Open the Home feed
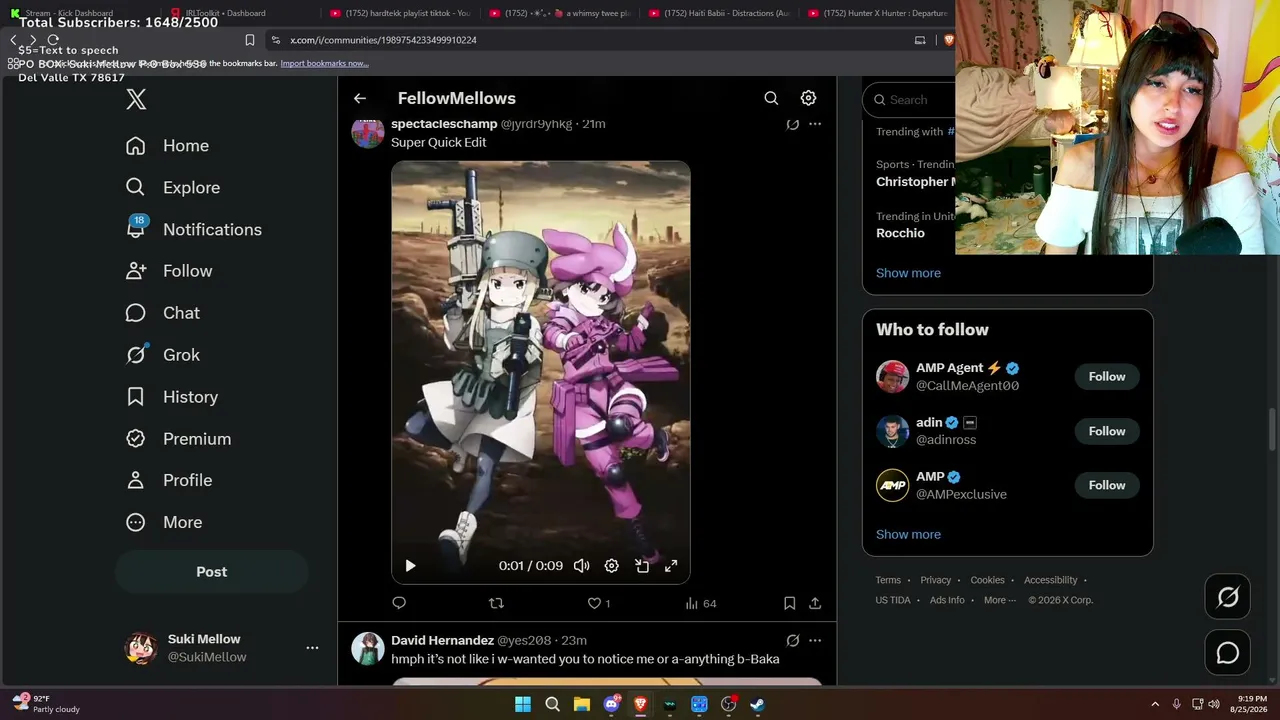The width and height of the screenshot is (1280, 720). click(168, 146)
